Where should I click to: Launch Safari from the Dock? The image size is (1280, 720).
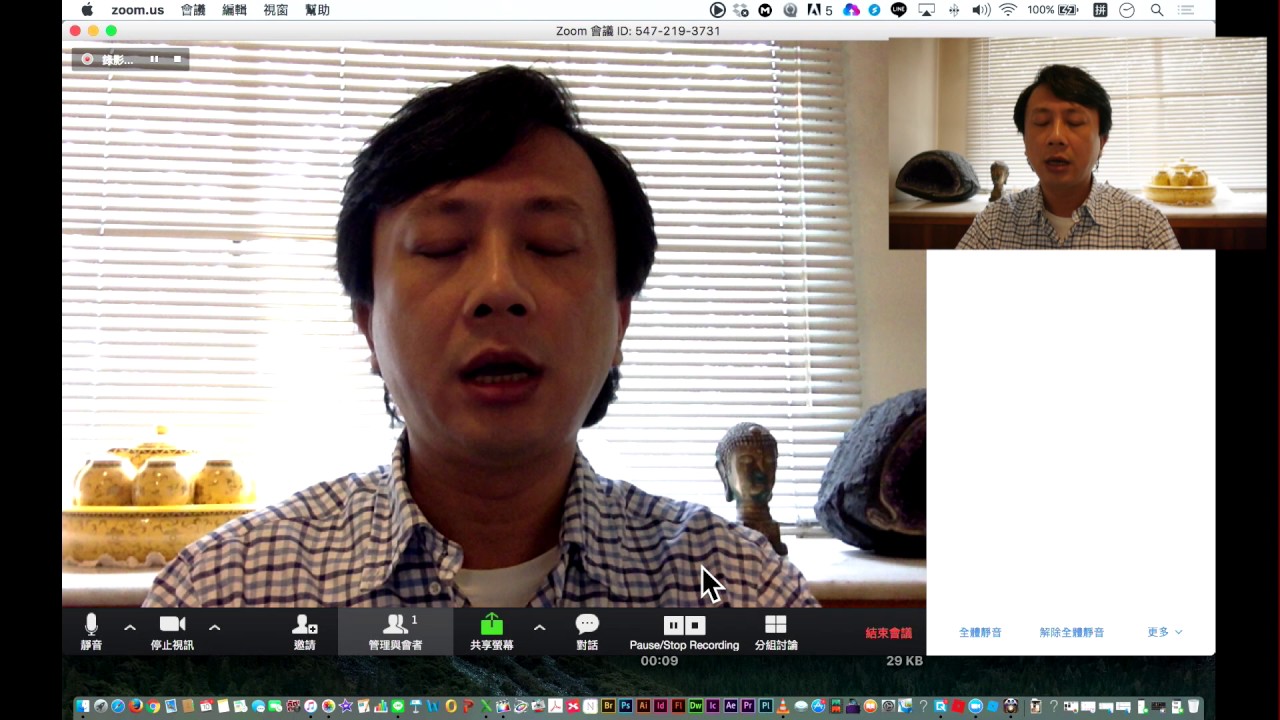118,706
